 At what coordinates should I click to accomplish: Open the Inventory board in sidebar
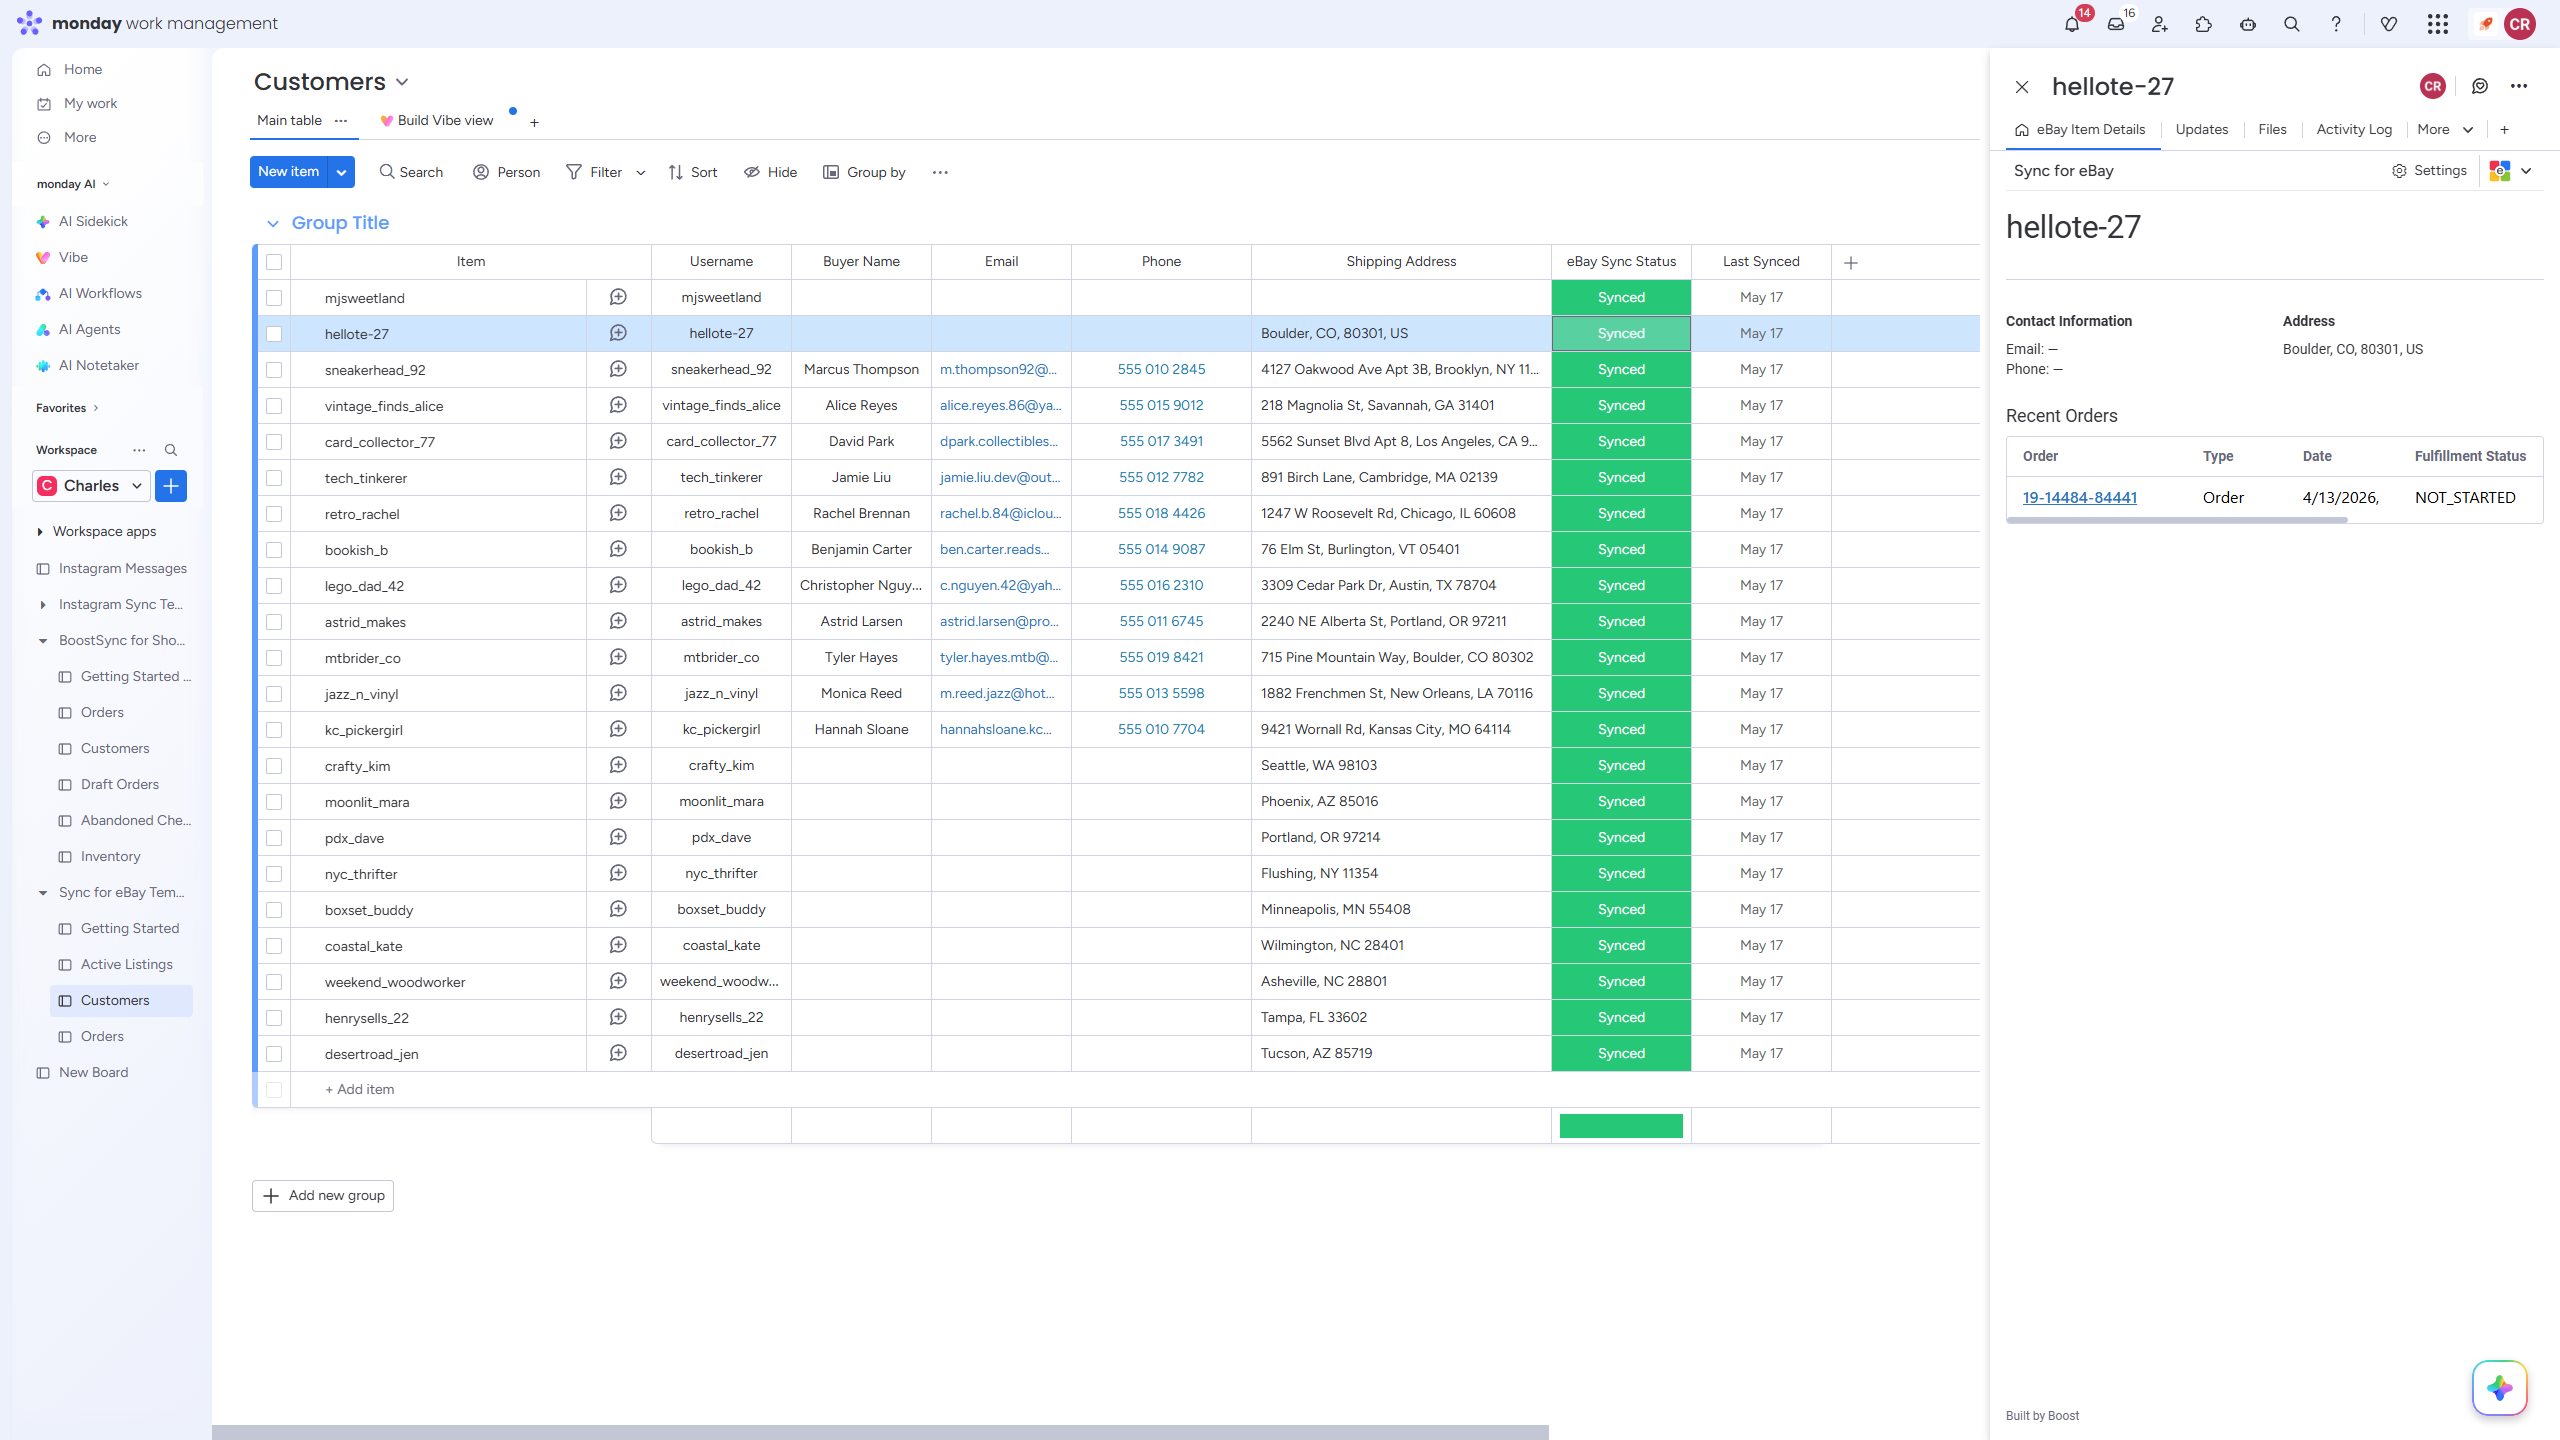coord(110,856)
